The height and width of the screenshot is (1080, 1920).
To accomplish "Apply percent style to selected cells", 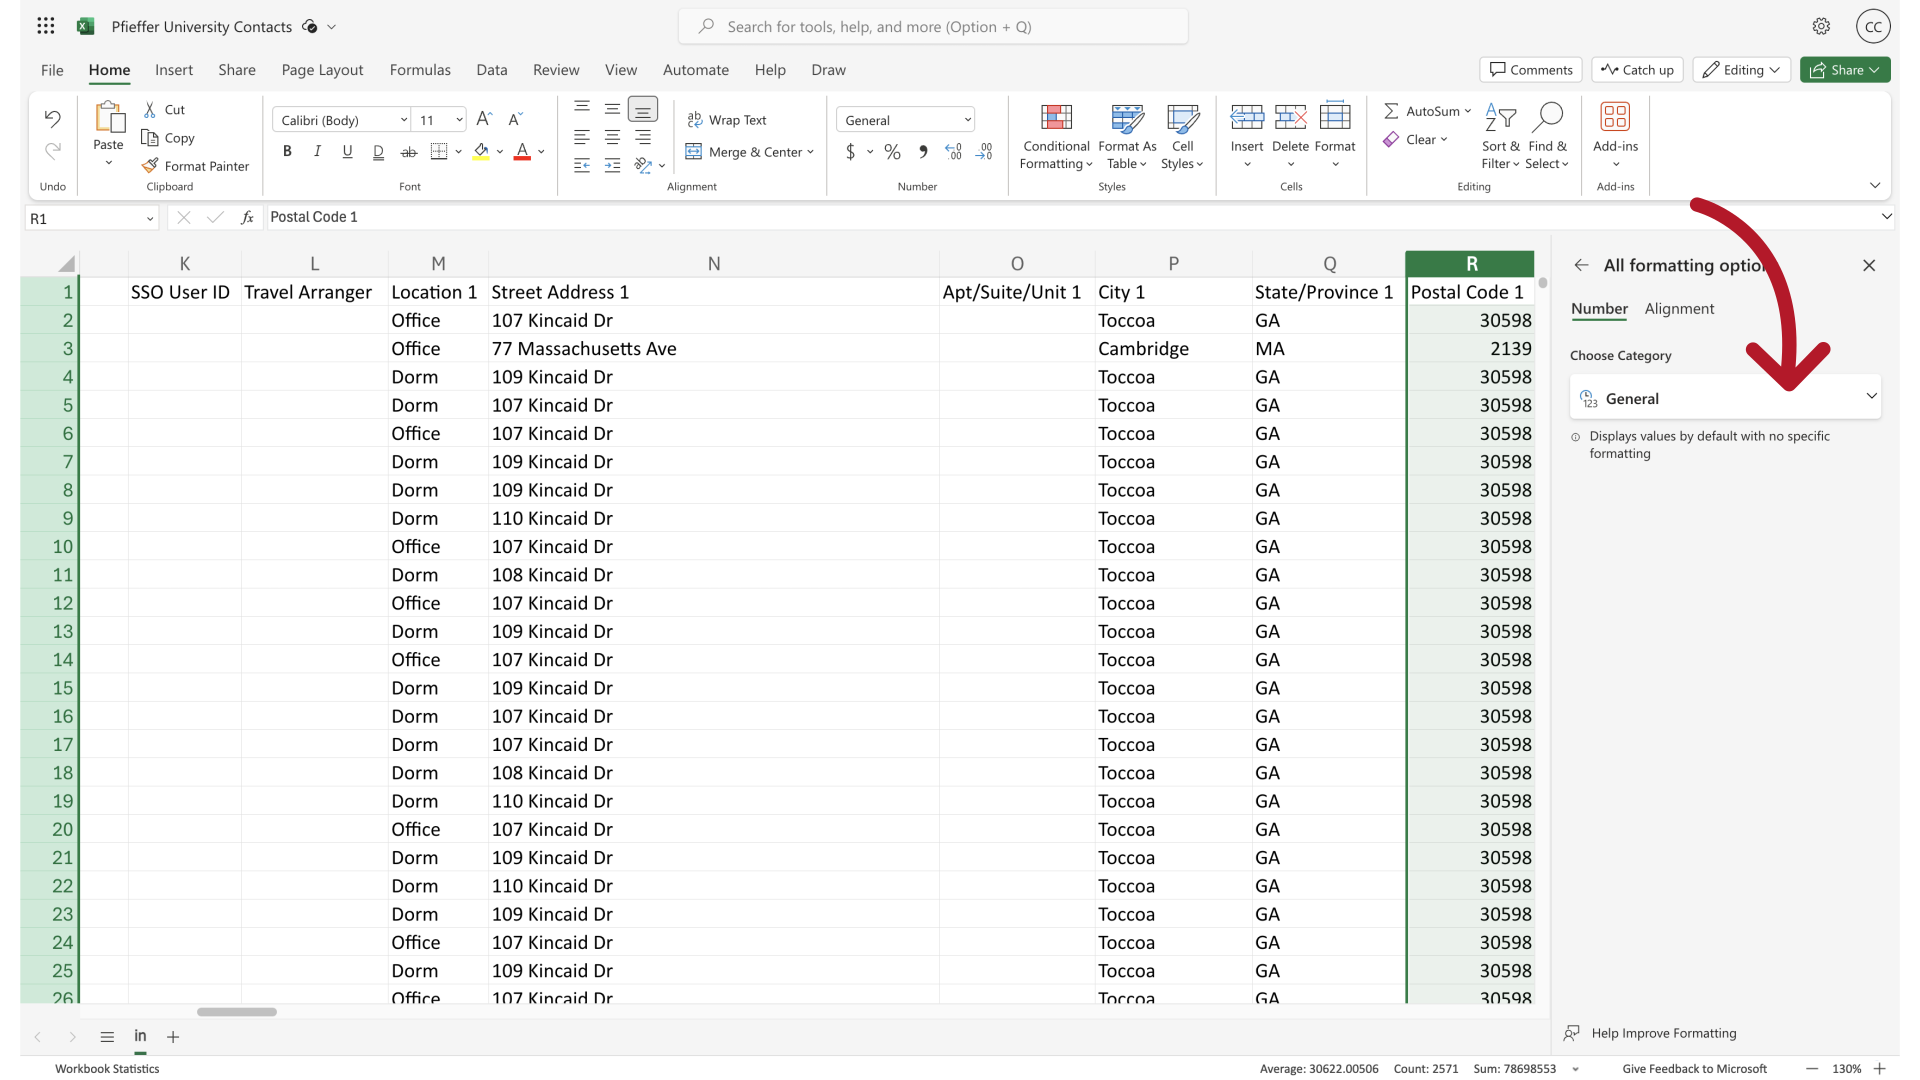I will pos(892,151).
